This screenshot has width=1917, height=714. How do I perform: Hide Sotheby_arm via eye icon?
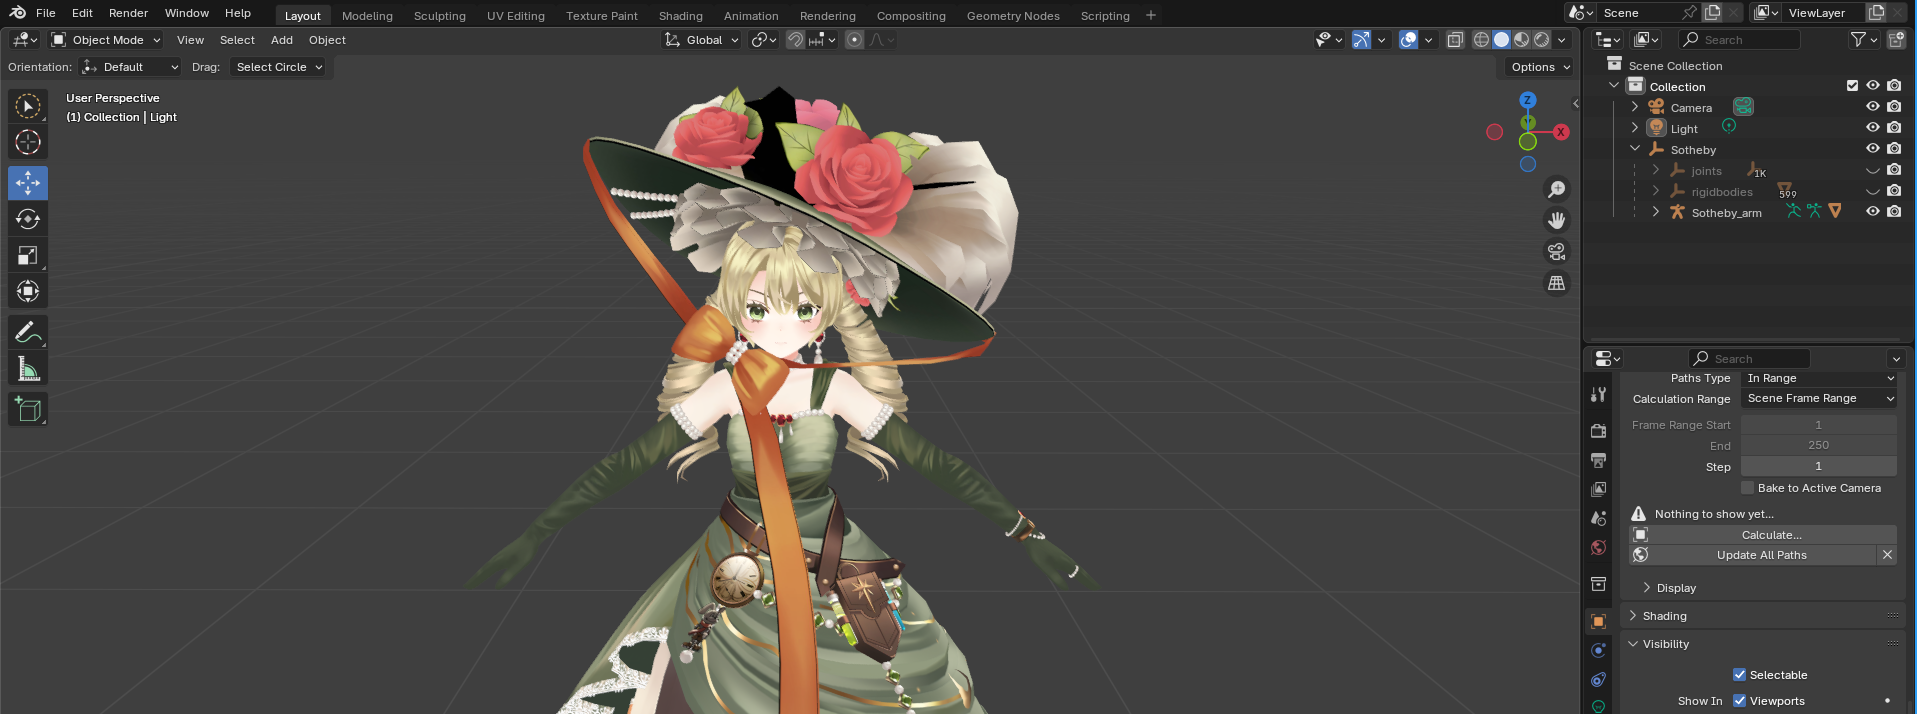(x=1873, y=212)
